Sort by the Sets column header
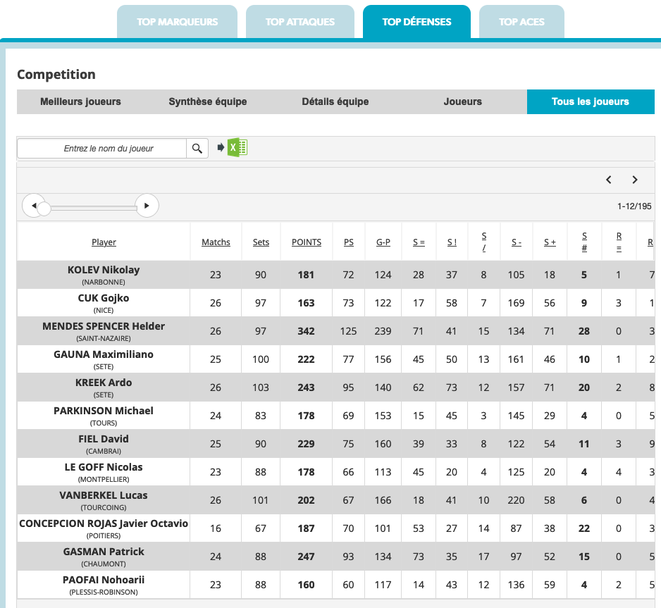The height and width of the screenshot is (608, 661). pos(261,242)
